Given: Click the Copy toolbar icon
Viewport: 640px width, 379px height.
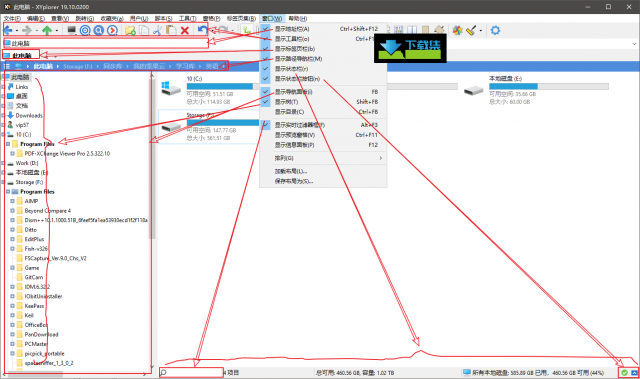Looking at the screenshot, I should click(144, 30).
